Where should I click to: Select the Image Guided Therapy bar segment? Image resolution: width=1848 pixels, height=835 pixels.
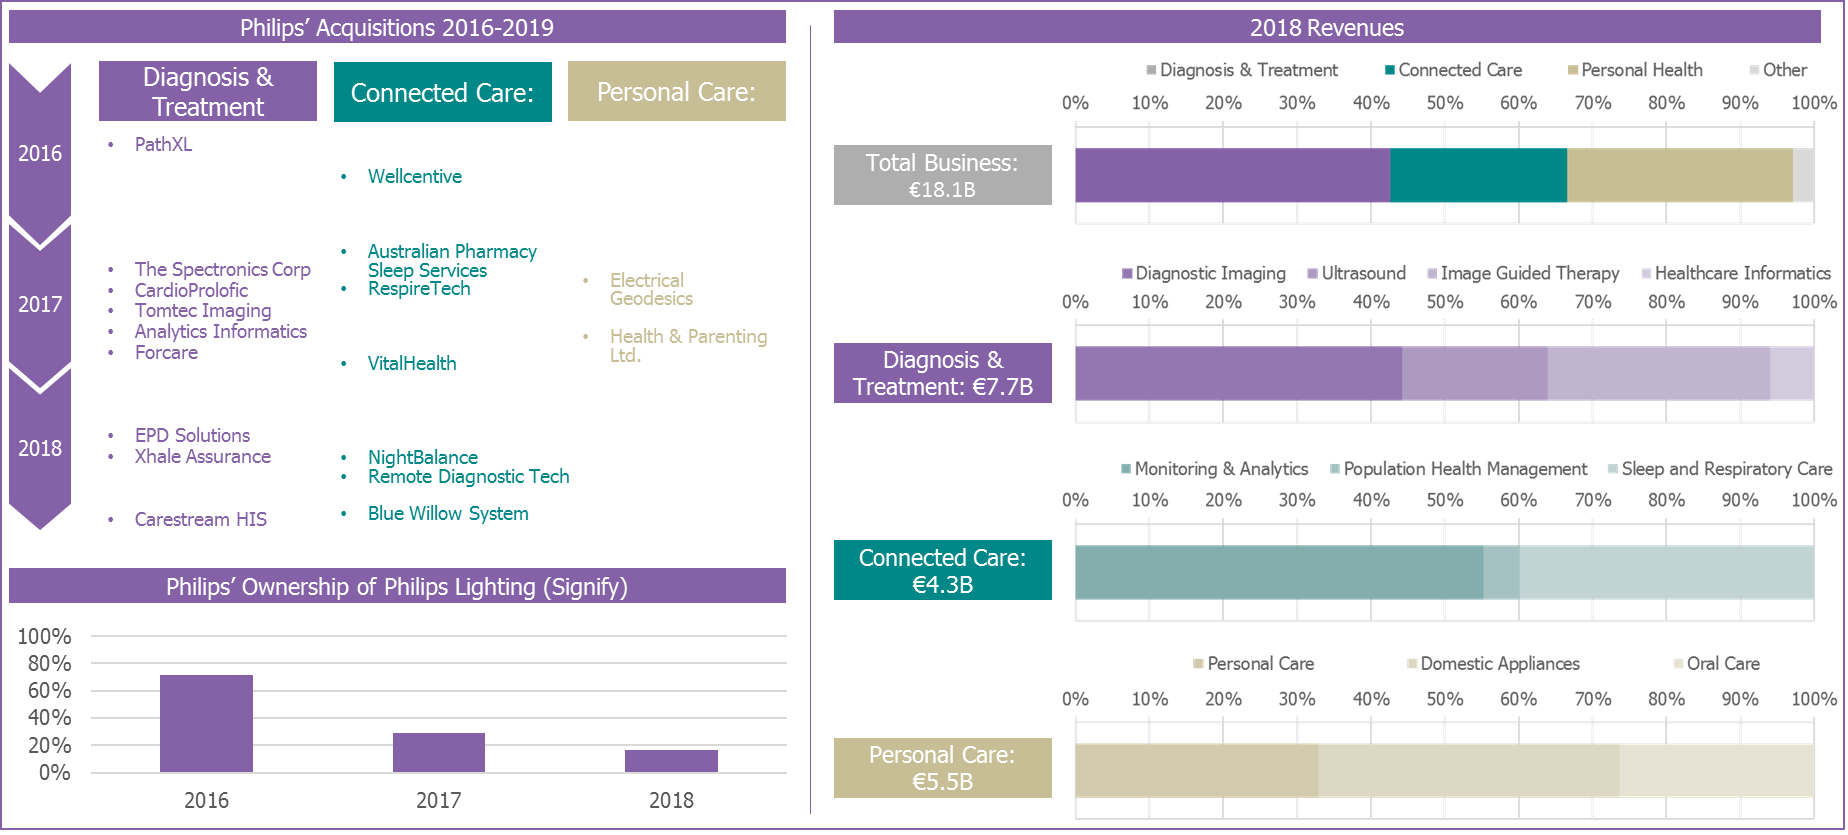[1659, 373]
